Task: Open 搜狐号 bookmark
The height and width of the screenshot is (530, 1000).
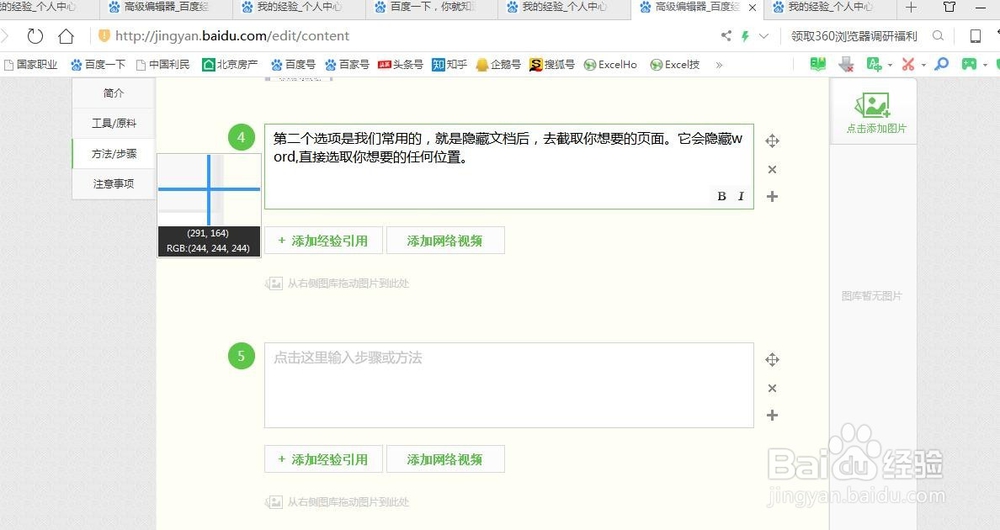Action: (x=552, y=64)
